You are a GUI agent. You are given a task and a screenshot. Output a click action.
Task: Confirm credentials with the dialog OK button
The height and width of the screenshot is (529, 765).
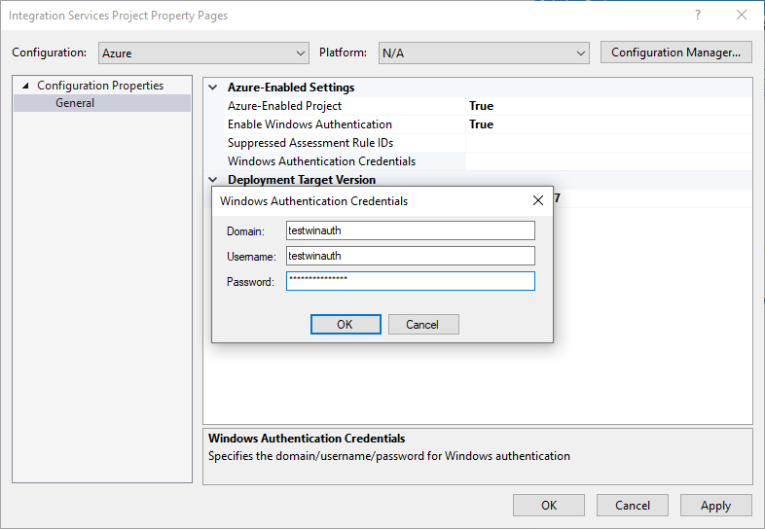pyautogui.click(x=345, y=325)
